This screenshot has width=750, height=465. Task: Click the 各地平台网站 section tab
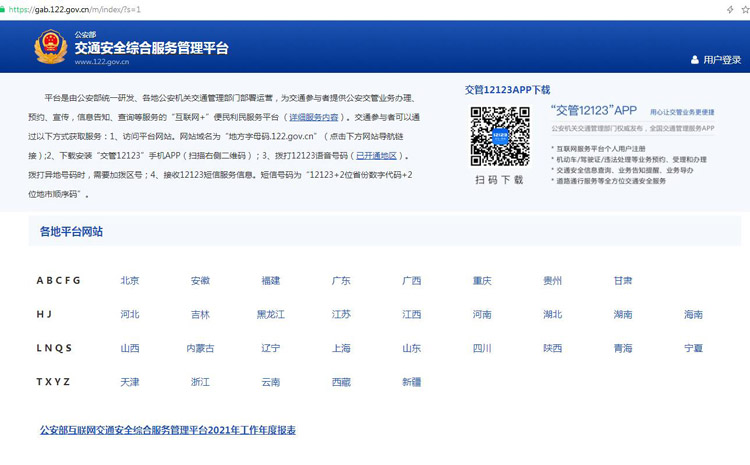(71, 232)
